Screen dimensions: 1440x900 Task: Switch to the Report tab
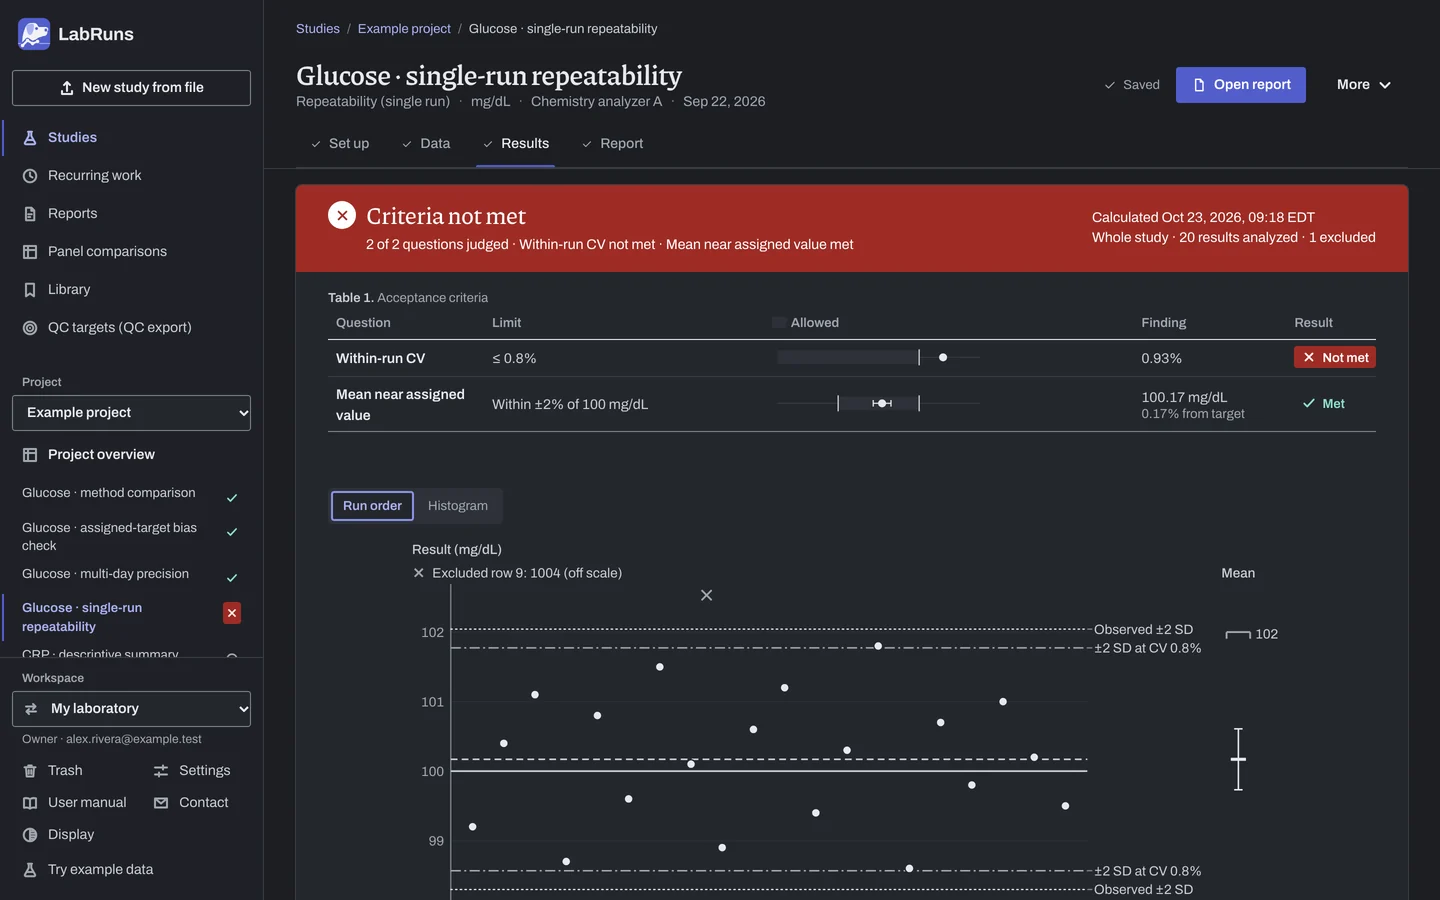tap(612, 144)
